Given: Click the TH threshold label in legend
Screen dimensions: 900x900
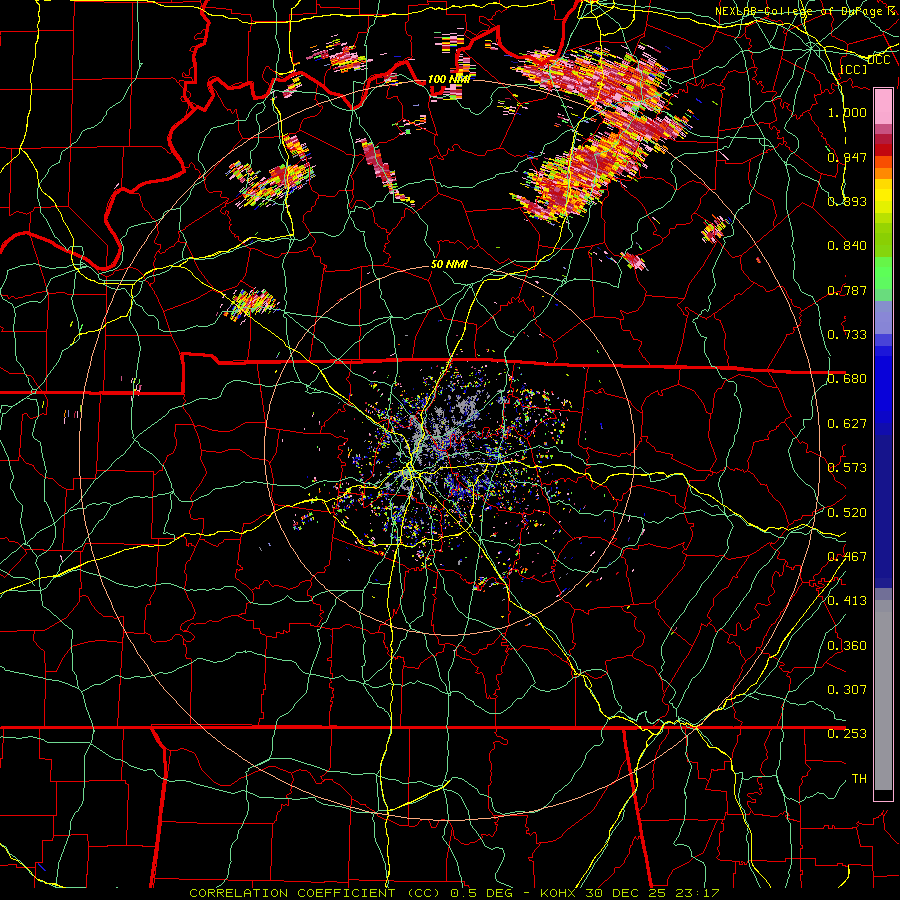Looking at the screenshot, I should (859, 778).
